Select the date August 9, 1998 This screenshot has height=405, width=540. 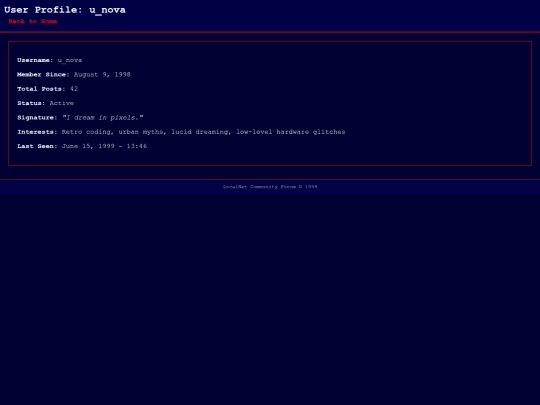[102, 74]
